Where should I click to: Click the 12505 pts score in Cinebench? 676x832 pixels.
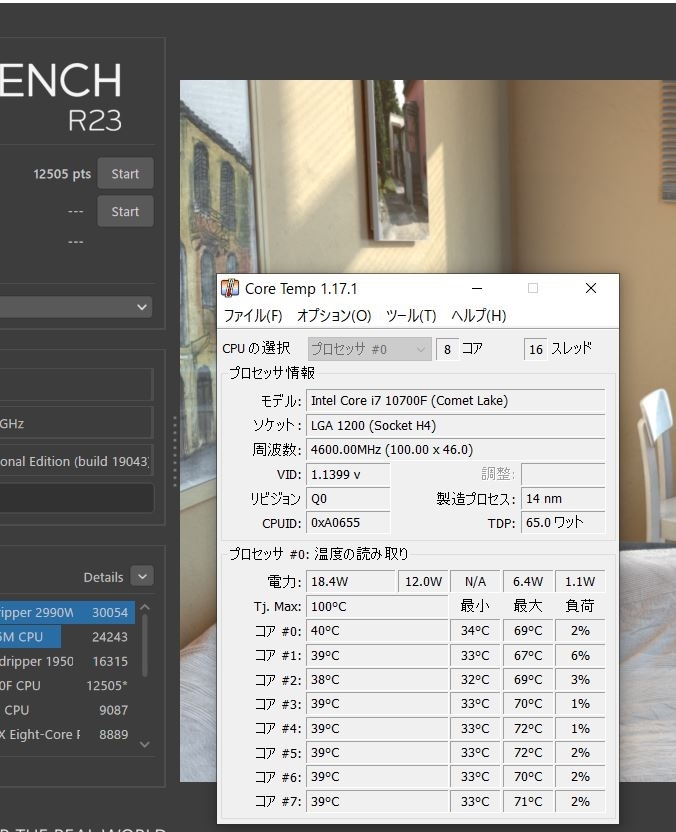tap(62, 174)
